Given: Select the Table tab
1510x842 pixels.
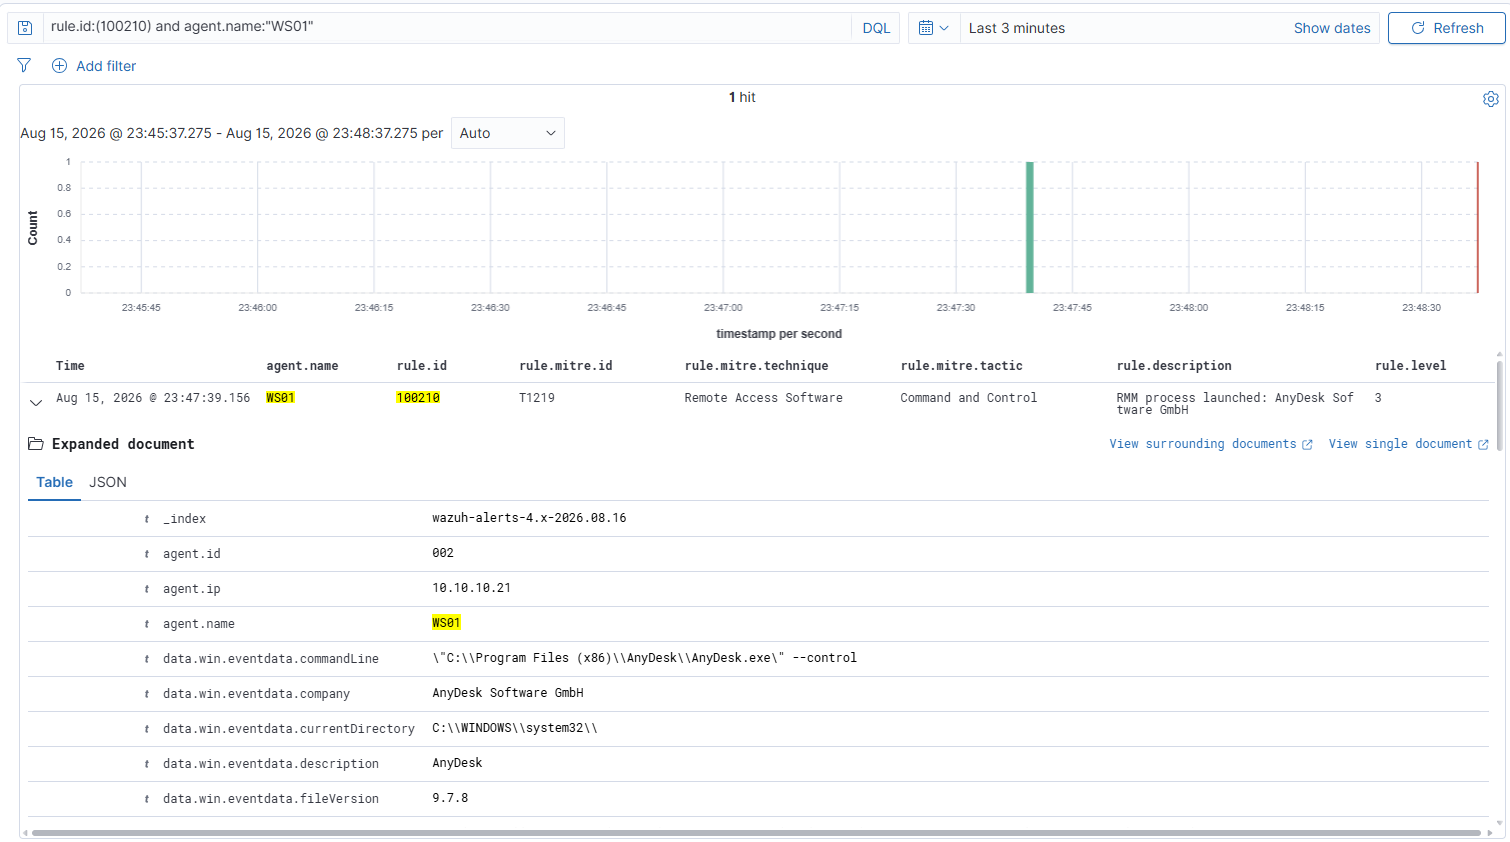Looking at the screenshot, I should tap(54, 482).
